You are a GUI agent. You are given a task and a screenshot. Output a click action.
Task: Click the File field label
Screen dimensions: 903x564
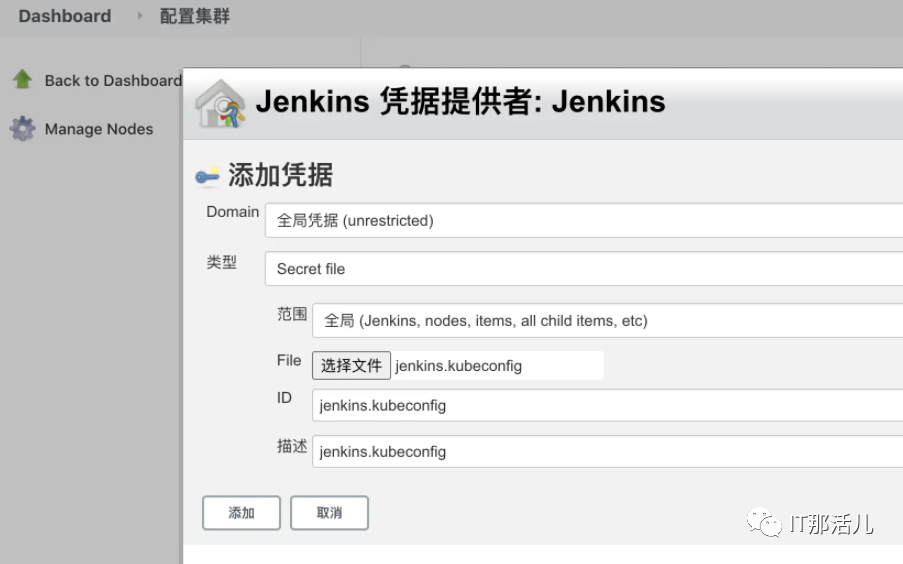[289, 361]
